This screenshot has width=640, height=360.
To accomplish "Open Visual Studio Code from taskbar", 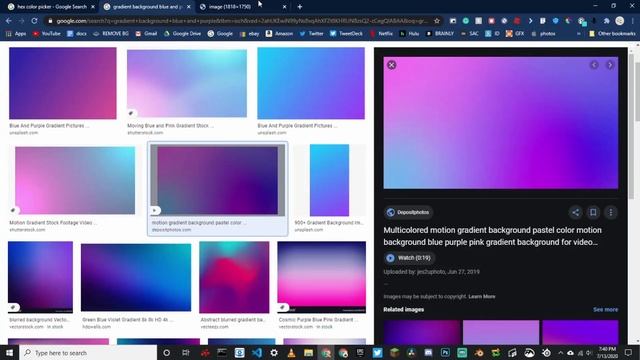I will [x=256, y=353].
